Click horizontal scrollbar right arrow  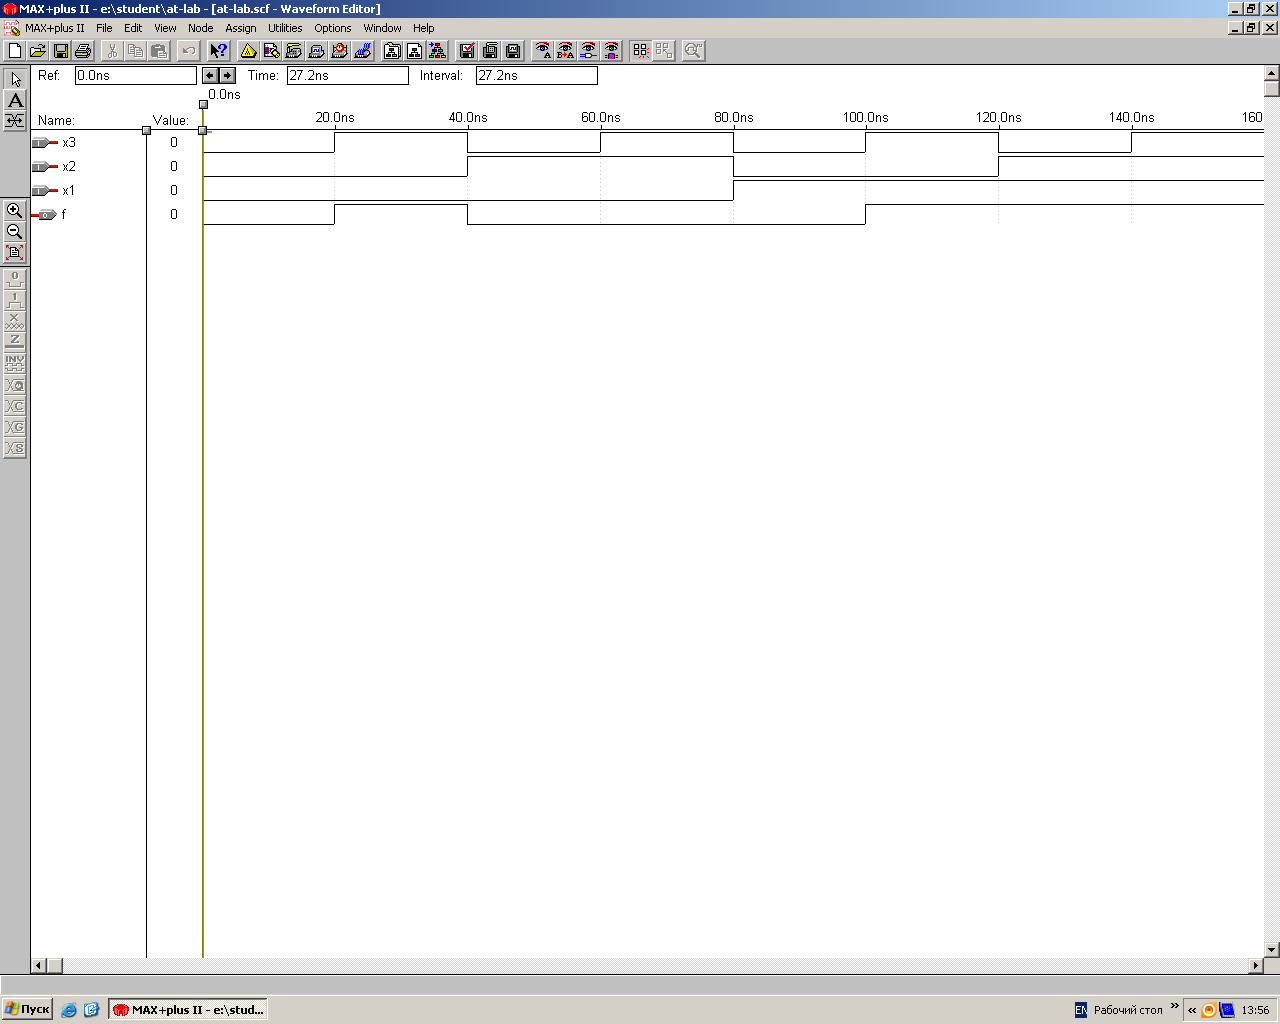[1256, 966]
